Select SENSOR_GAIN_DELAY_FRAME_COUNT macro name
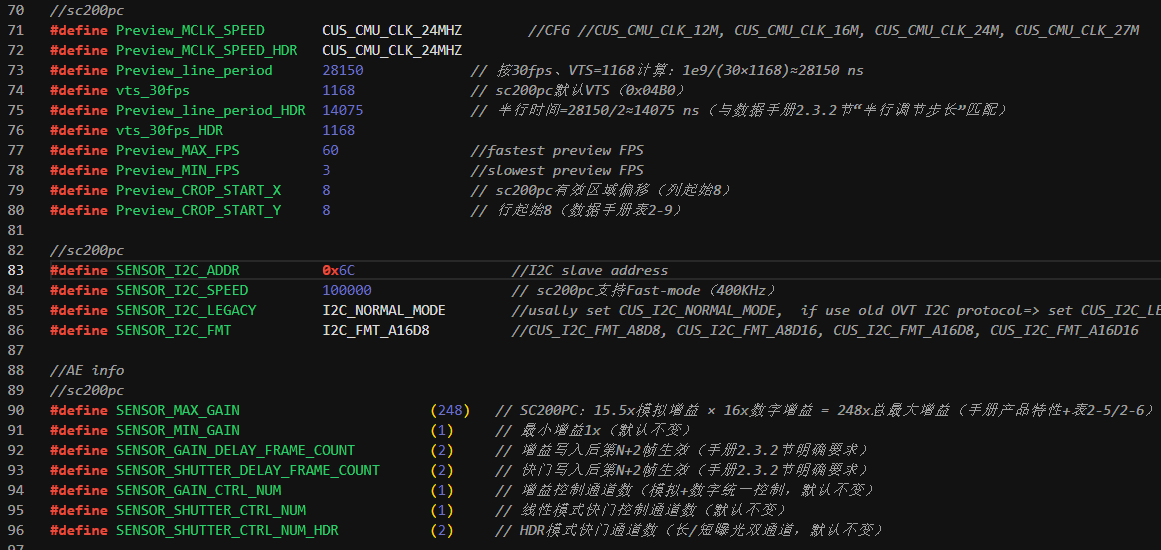This screenshot has width=1161, height=550. 235,450
